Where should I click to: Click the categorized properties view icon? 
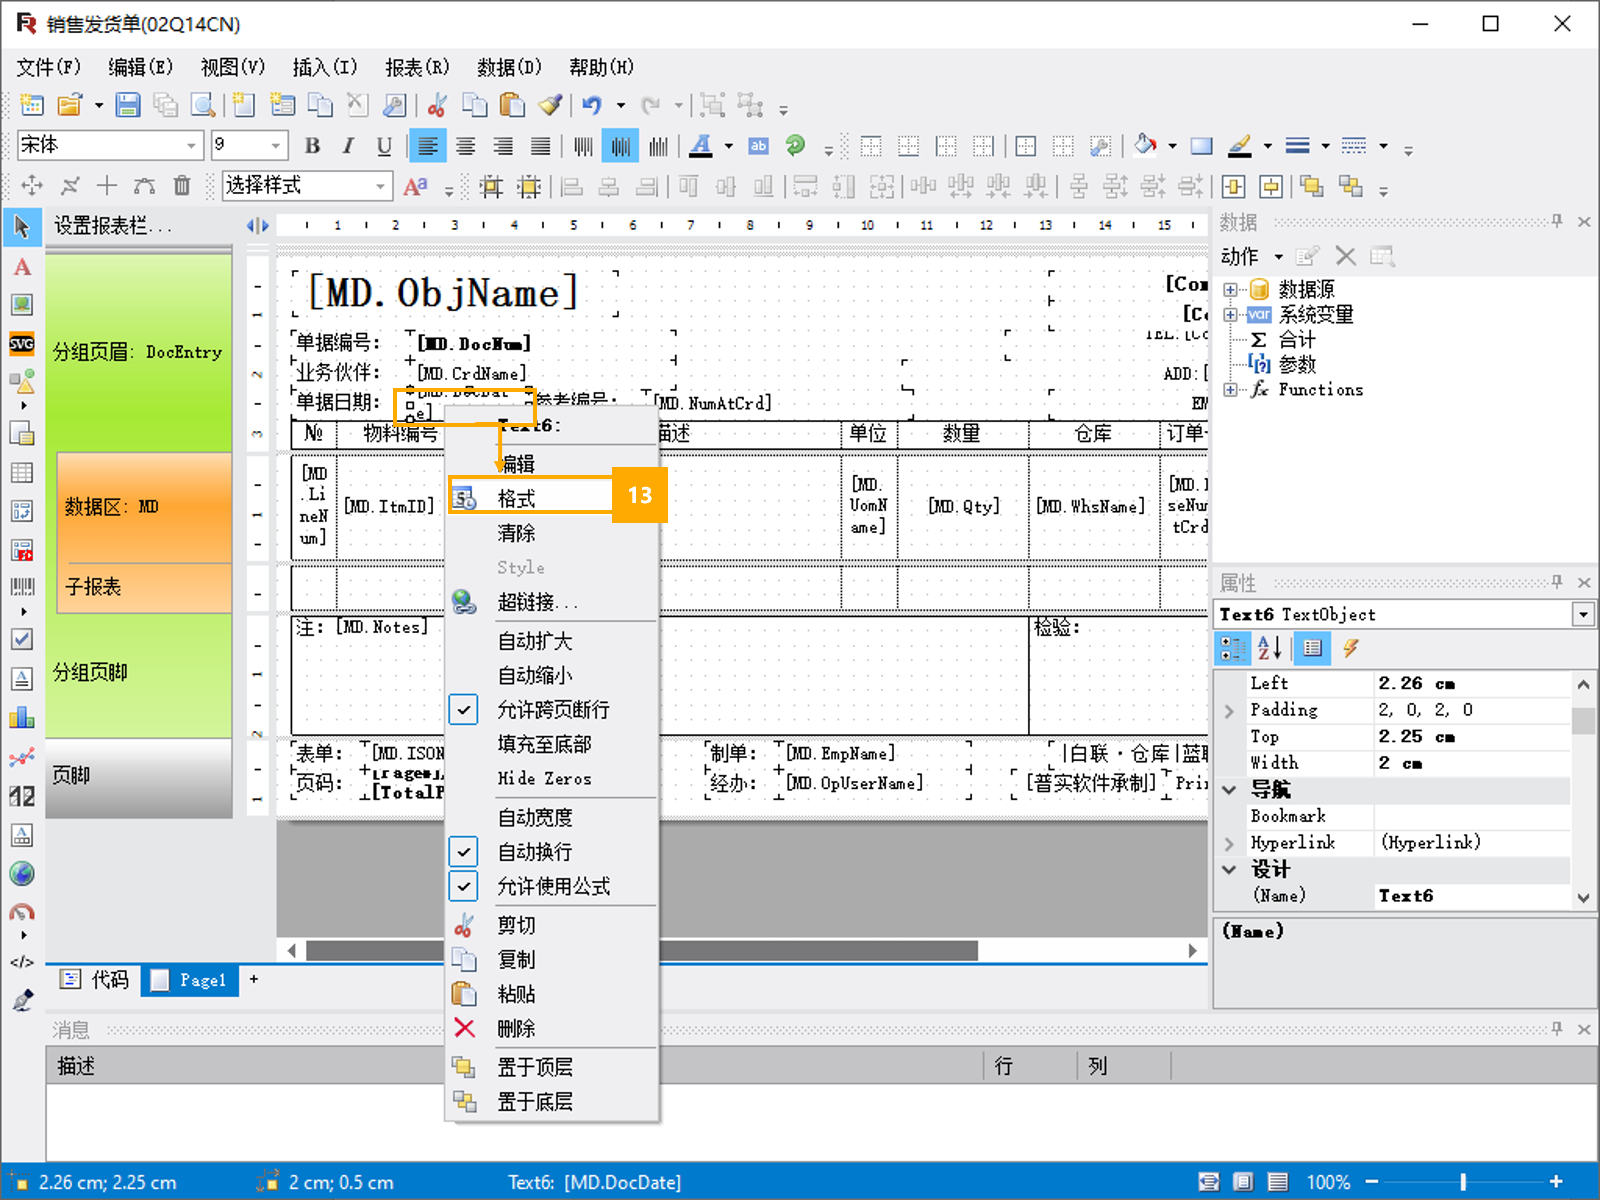point(1233,648)
